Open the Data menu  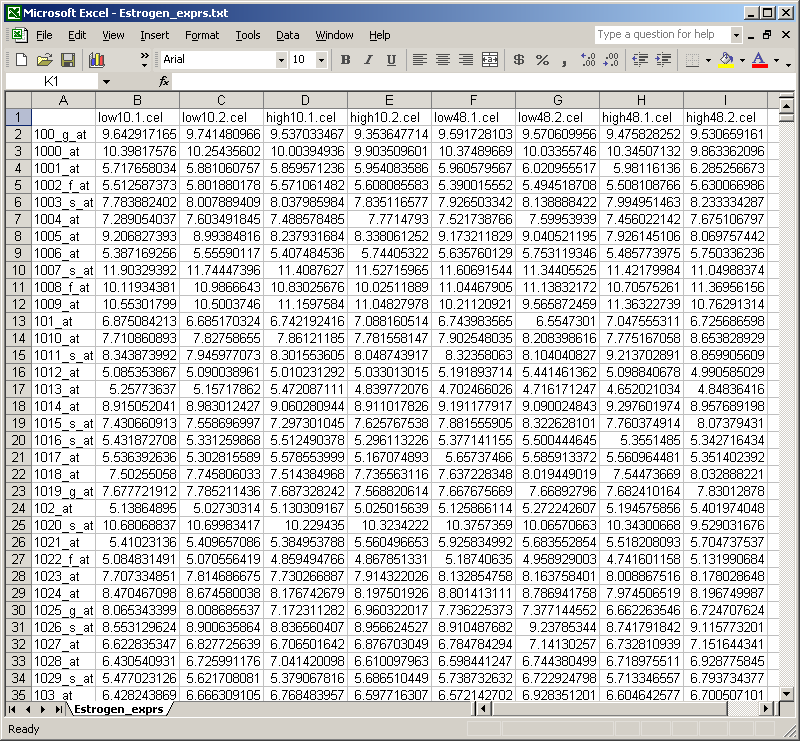point(288,35)
